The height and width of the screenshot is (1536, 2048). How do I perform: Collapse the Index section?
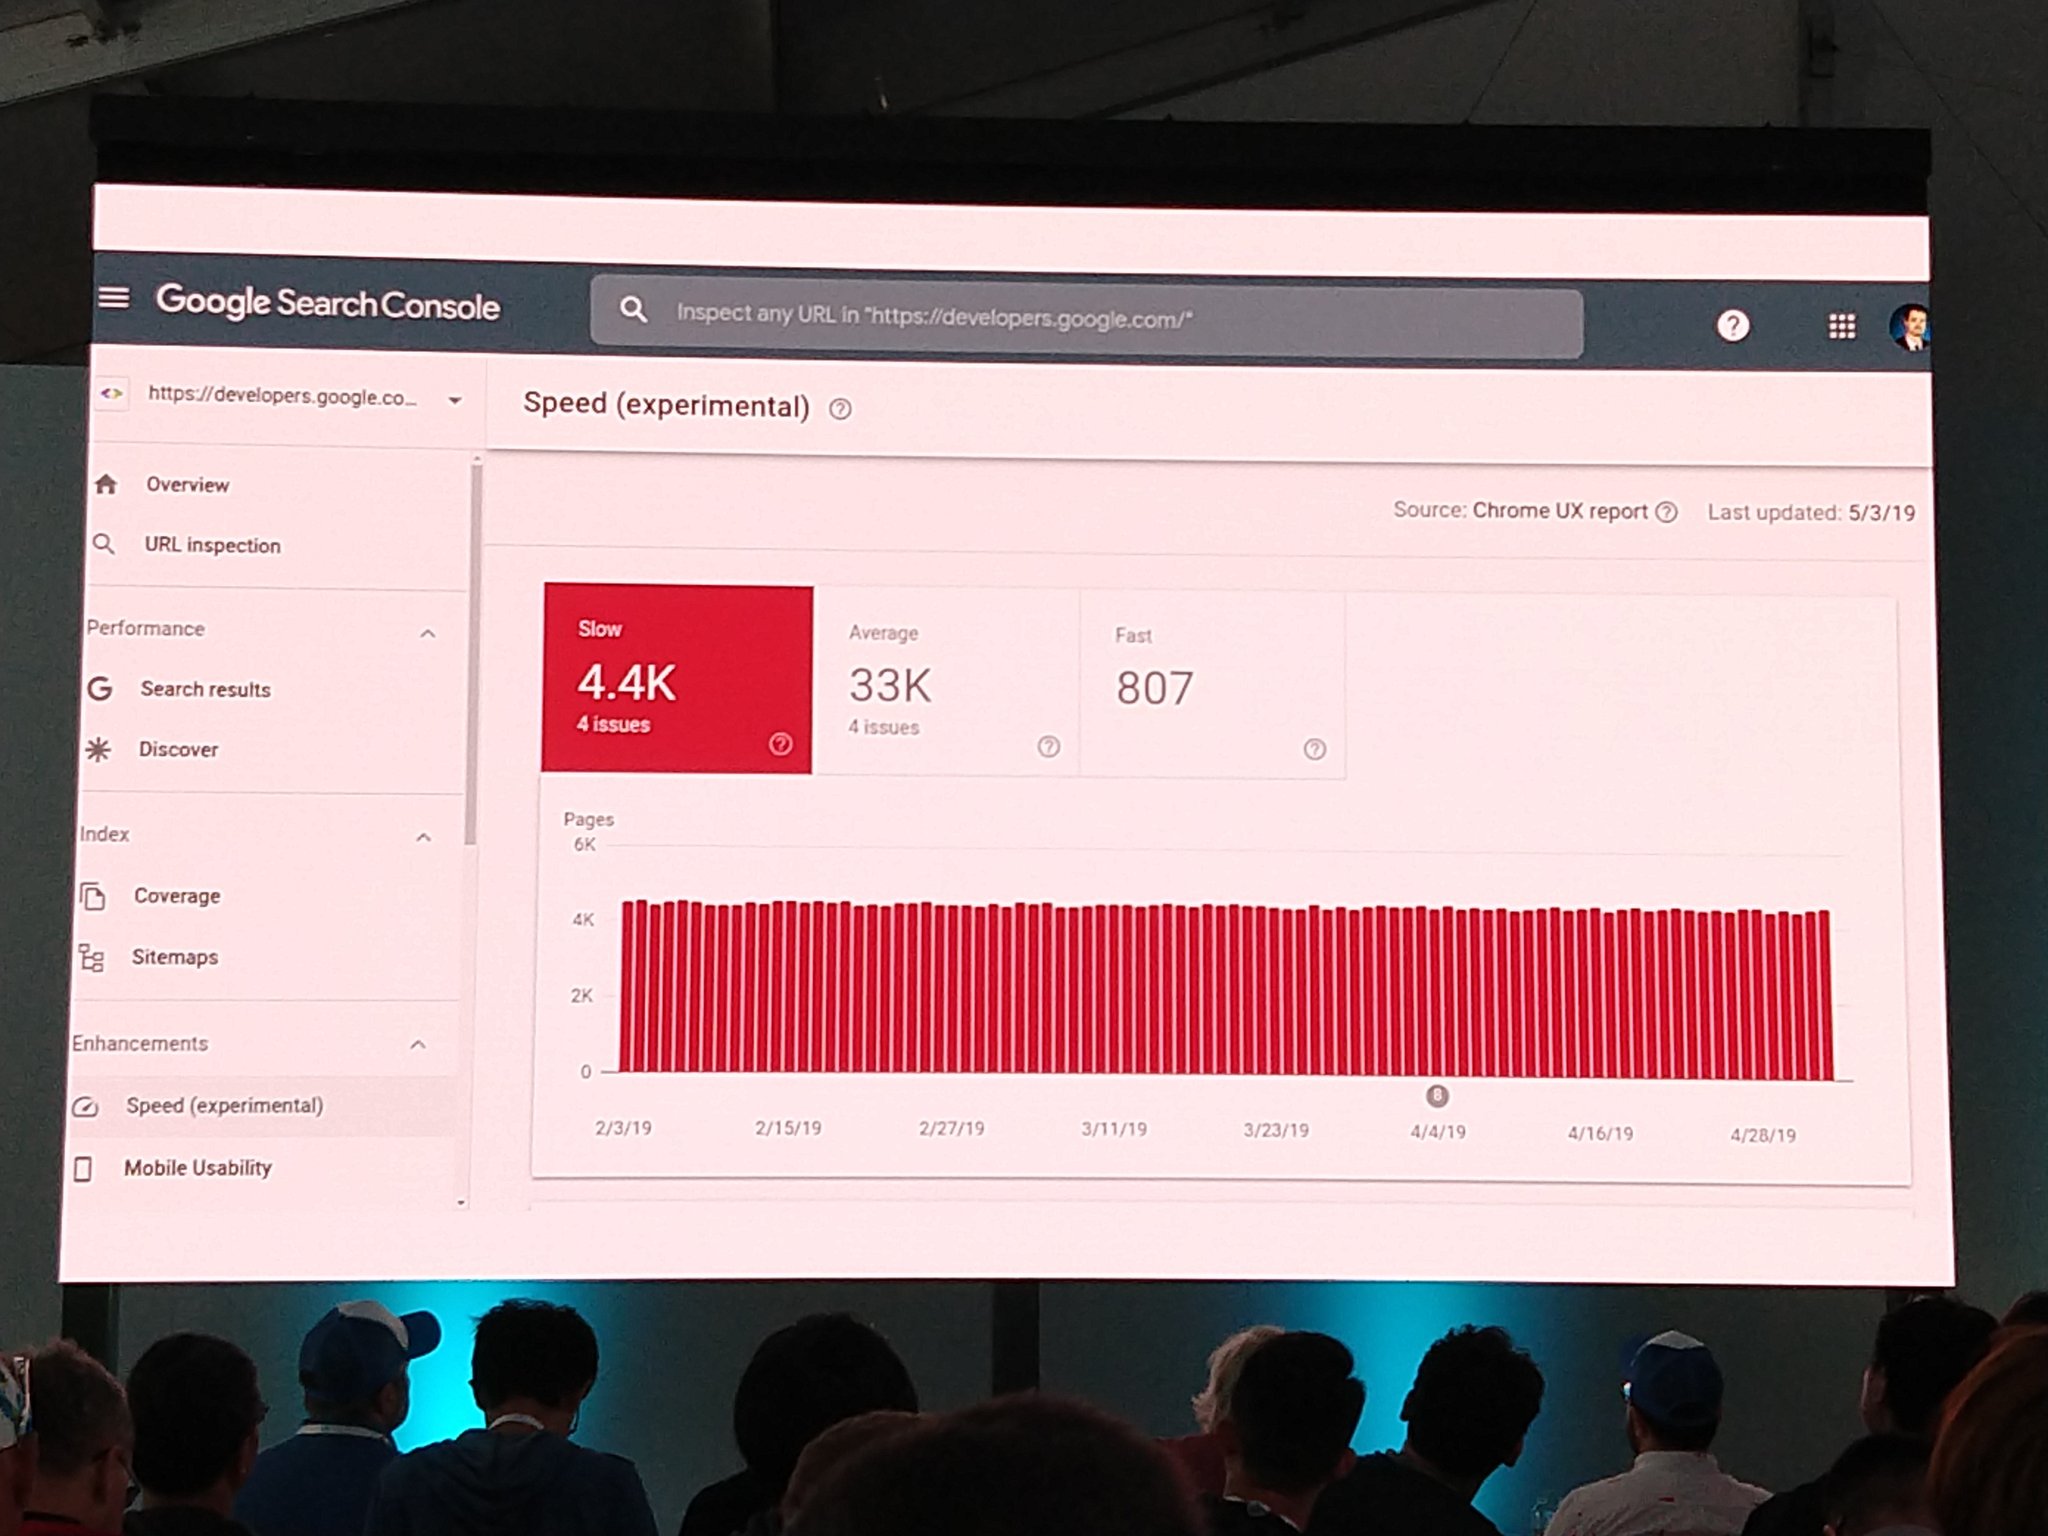pyautogui.click(x=424, y=837)
